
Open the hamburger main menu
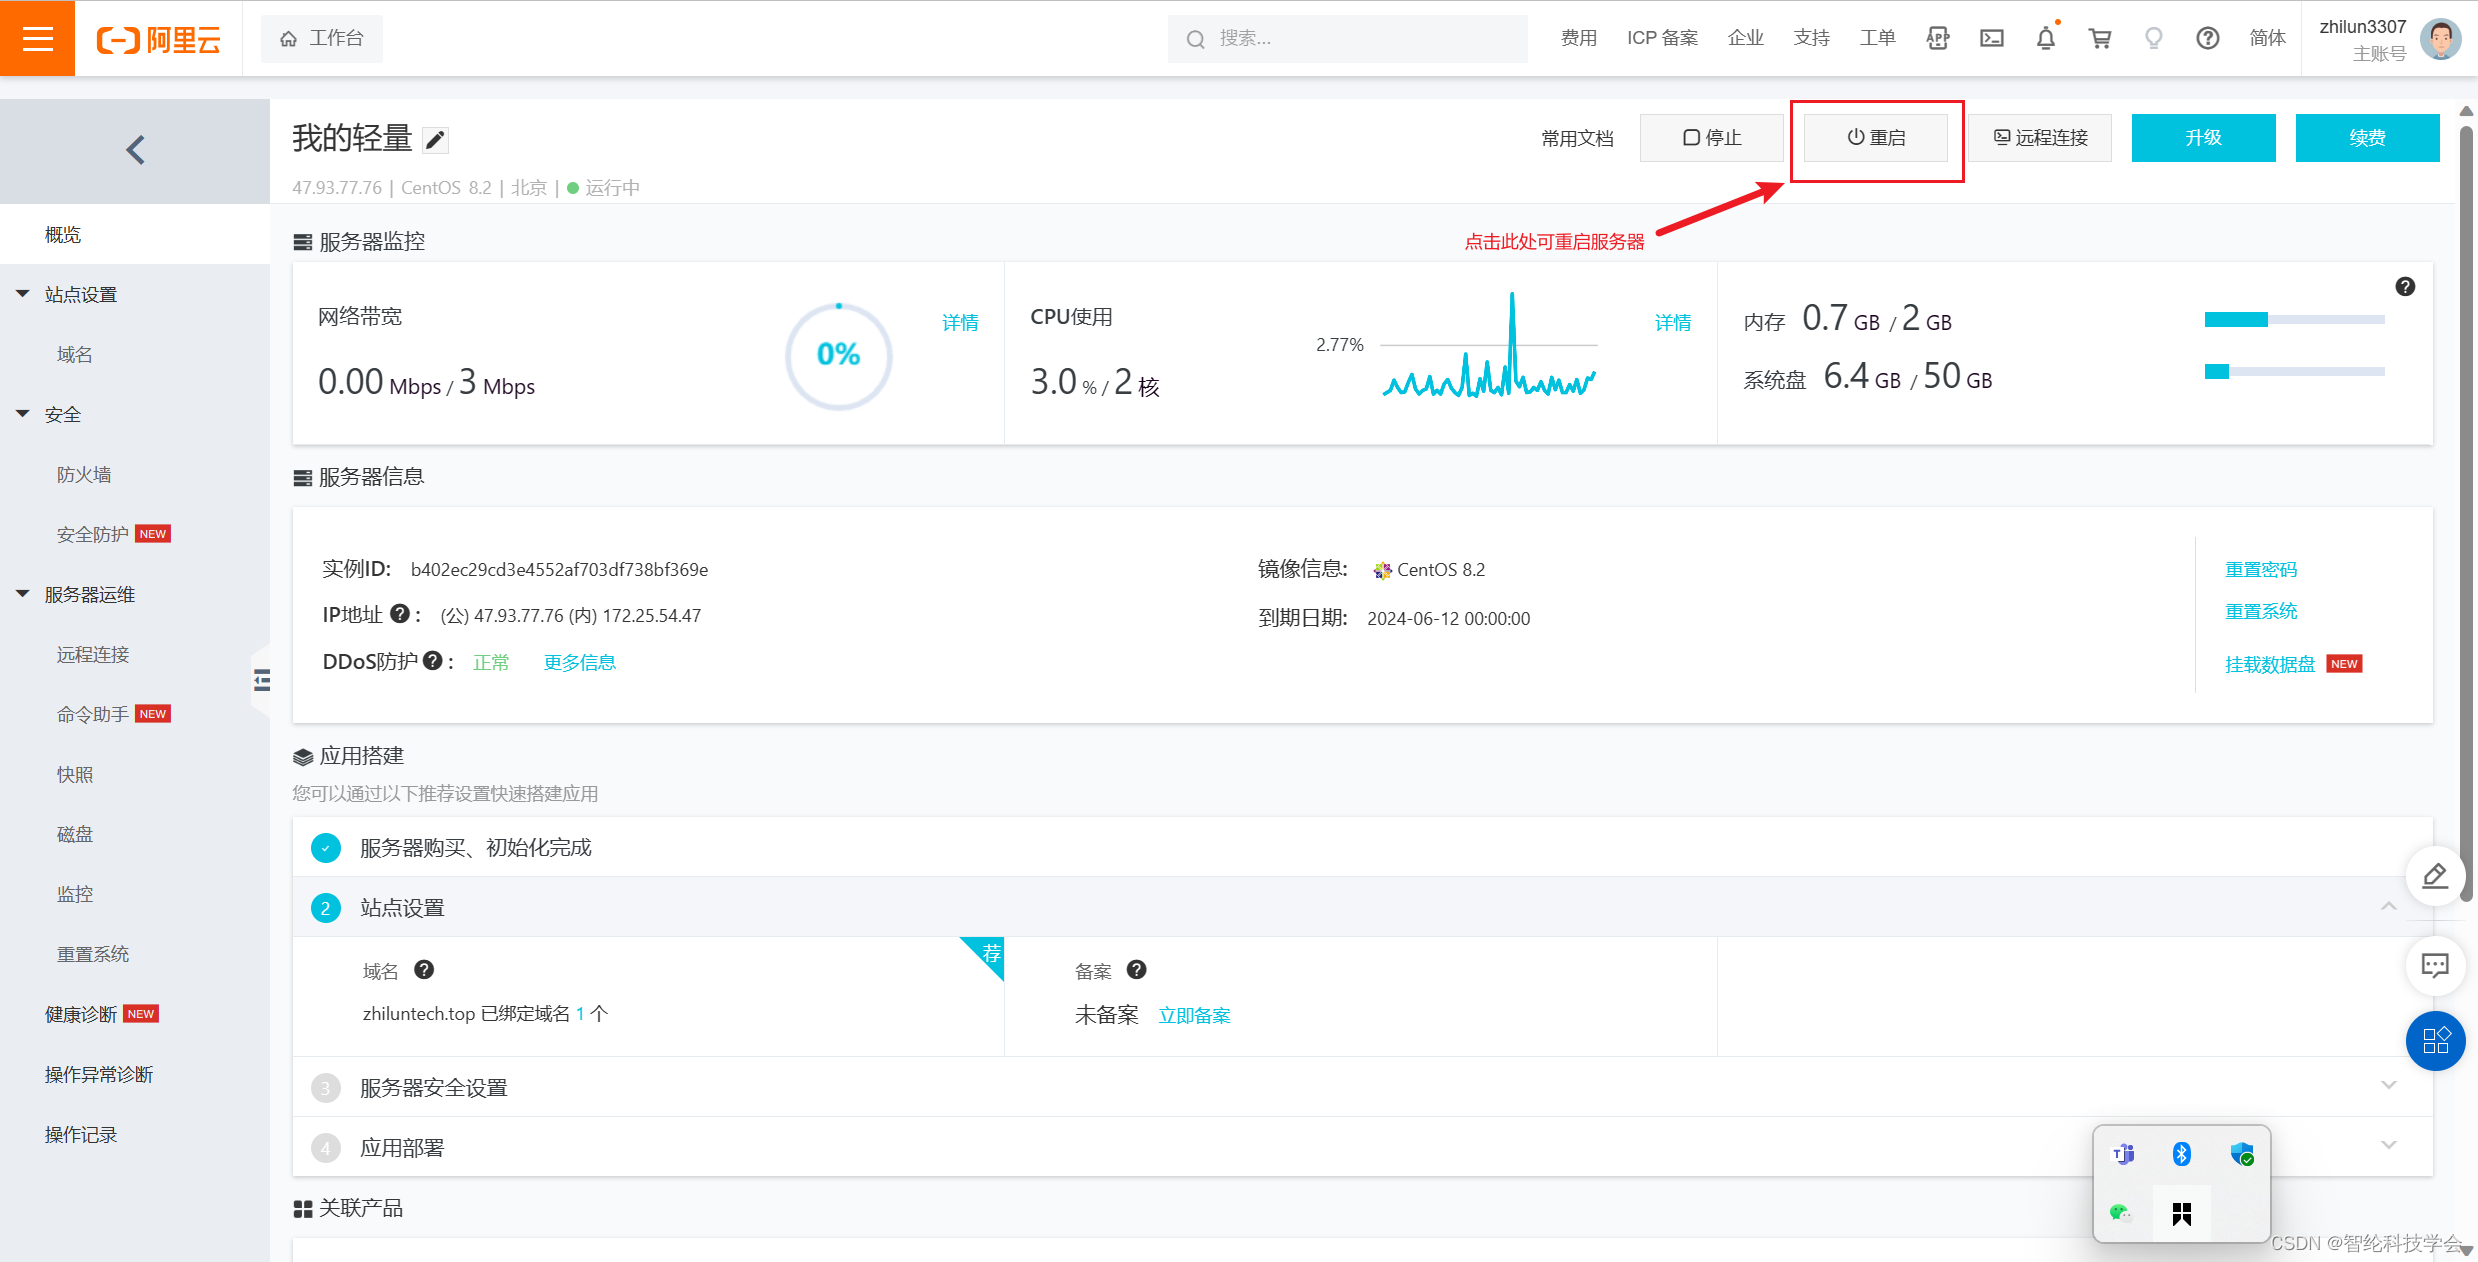point(37,38)
